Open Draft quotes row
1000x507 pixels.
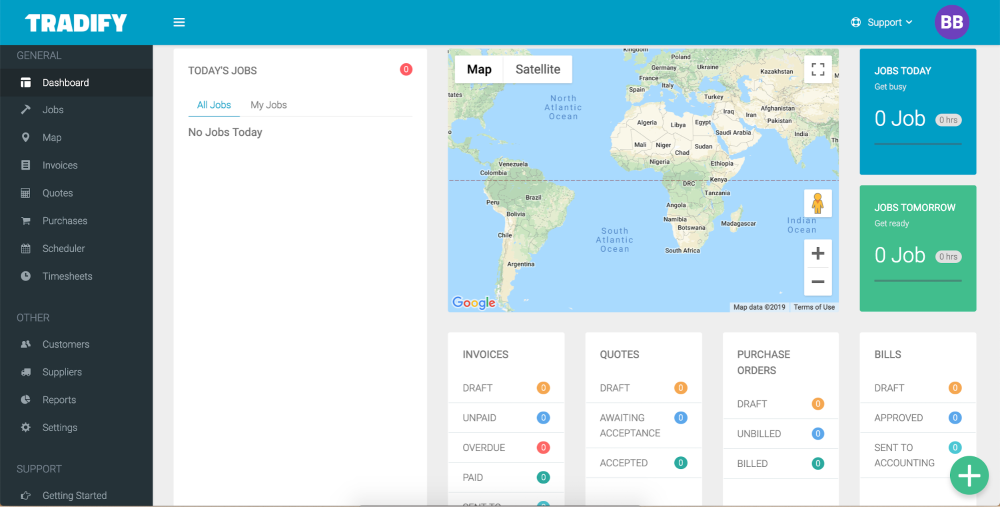pos(643,388)
